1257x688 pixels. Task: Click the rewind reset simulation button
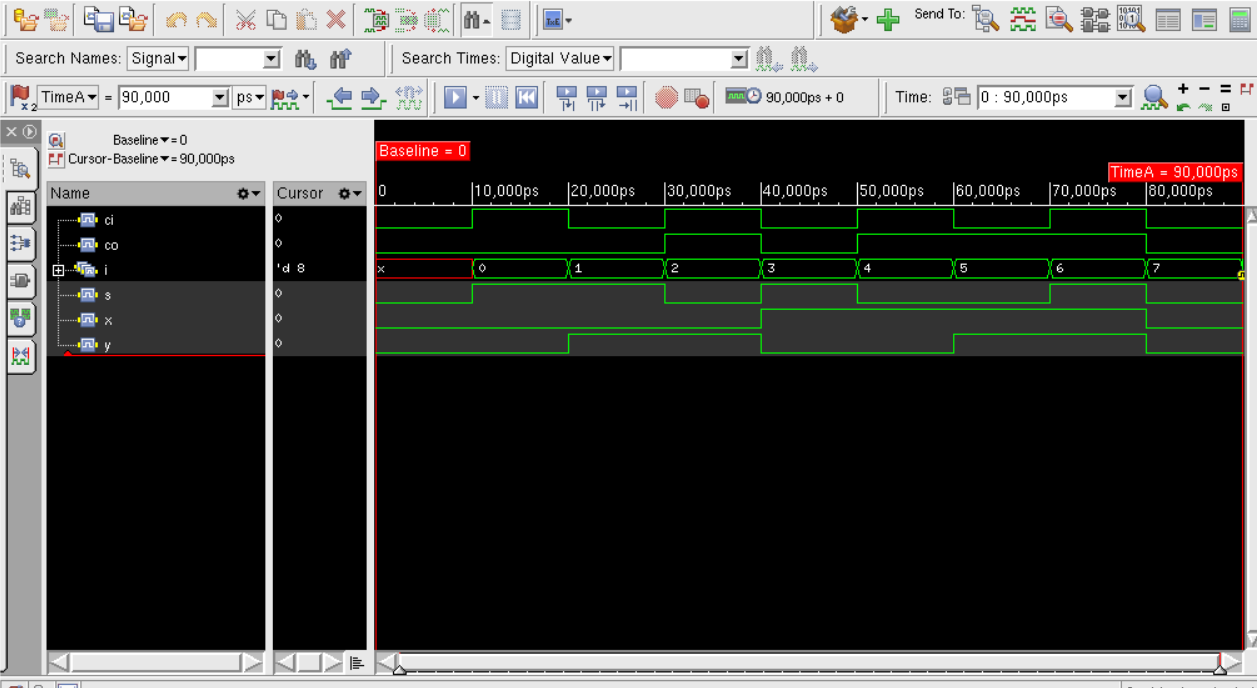(527, 97)
